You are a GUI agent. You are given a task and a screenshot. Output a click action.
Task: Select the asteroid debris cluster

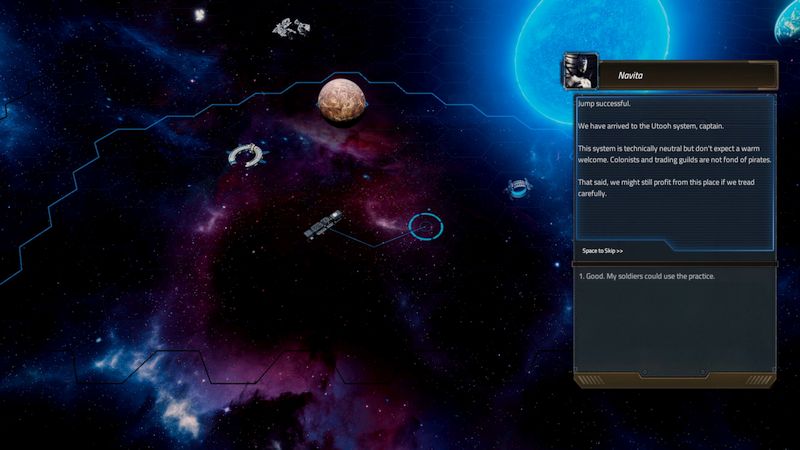tap(291, 27)
